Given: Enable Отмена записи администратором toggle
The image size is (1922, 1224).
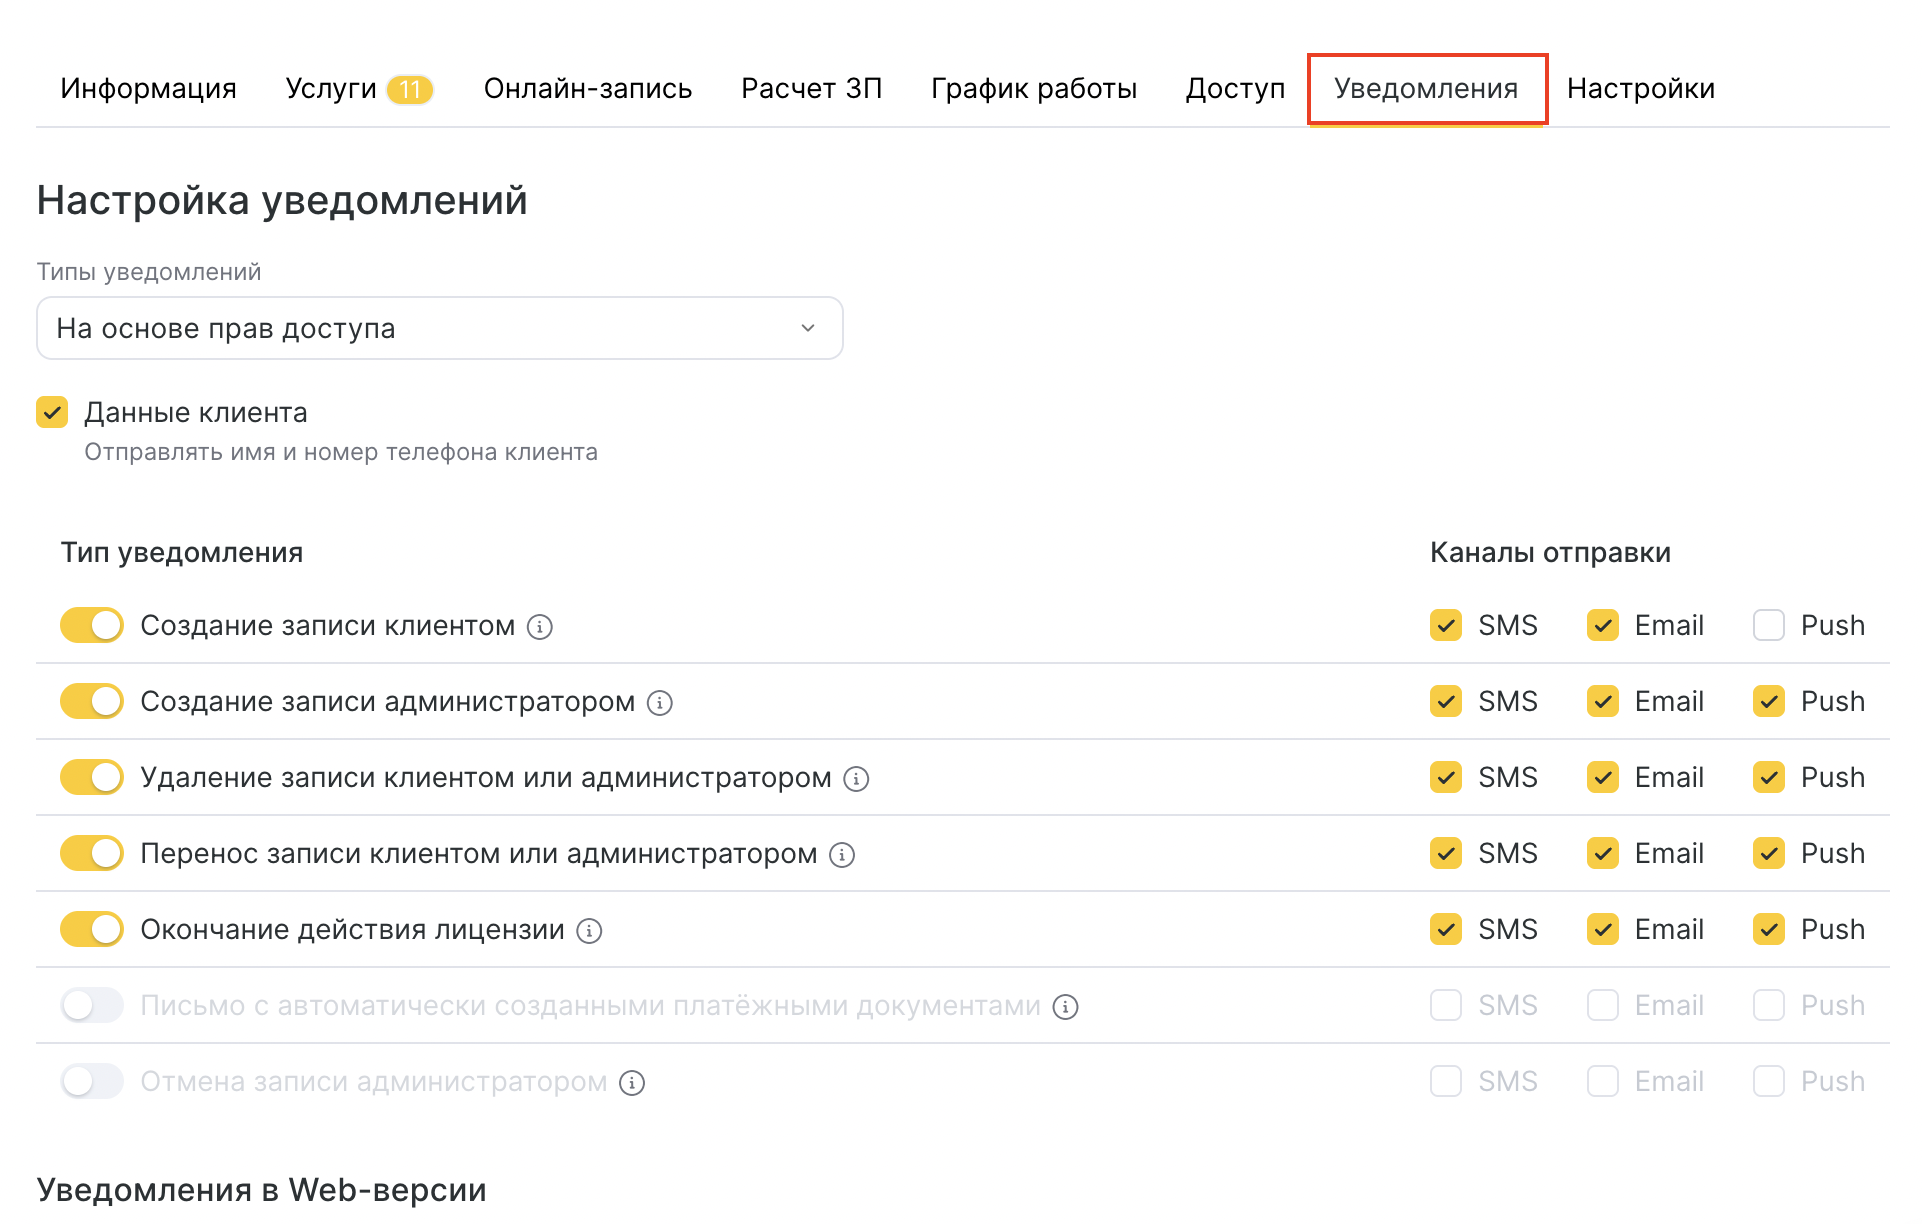Looking at the screenshot, I should point(92,1082).
